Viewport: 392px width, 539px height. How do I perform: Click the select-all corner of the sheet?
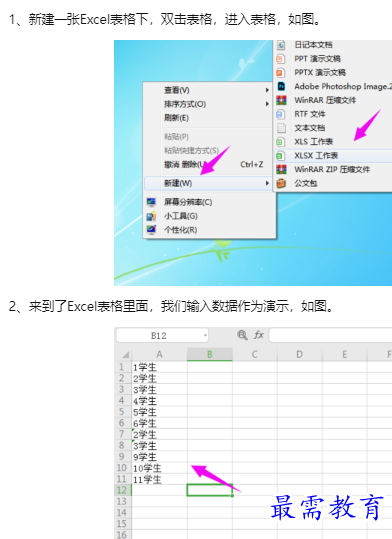[x=123, y=354]
